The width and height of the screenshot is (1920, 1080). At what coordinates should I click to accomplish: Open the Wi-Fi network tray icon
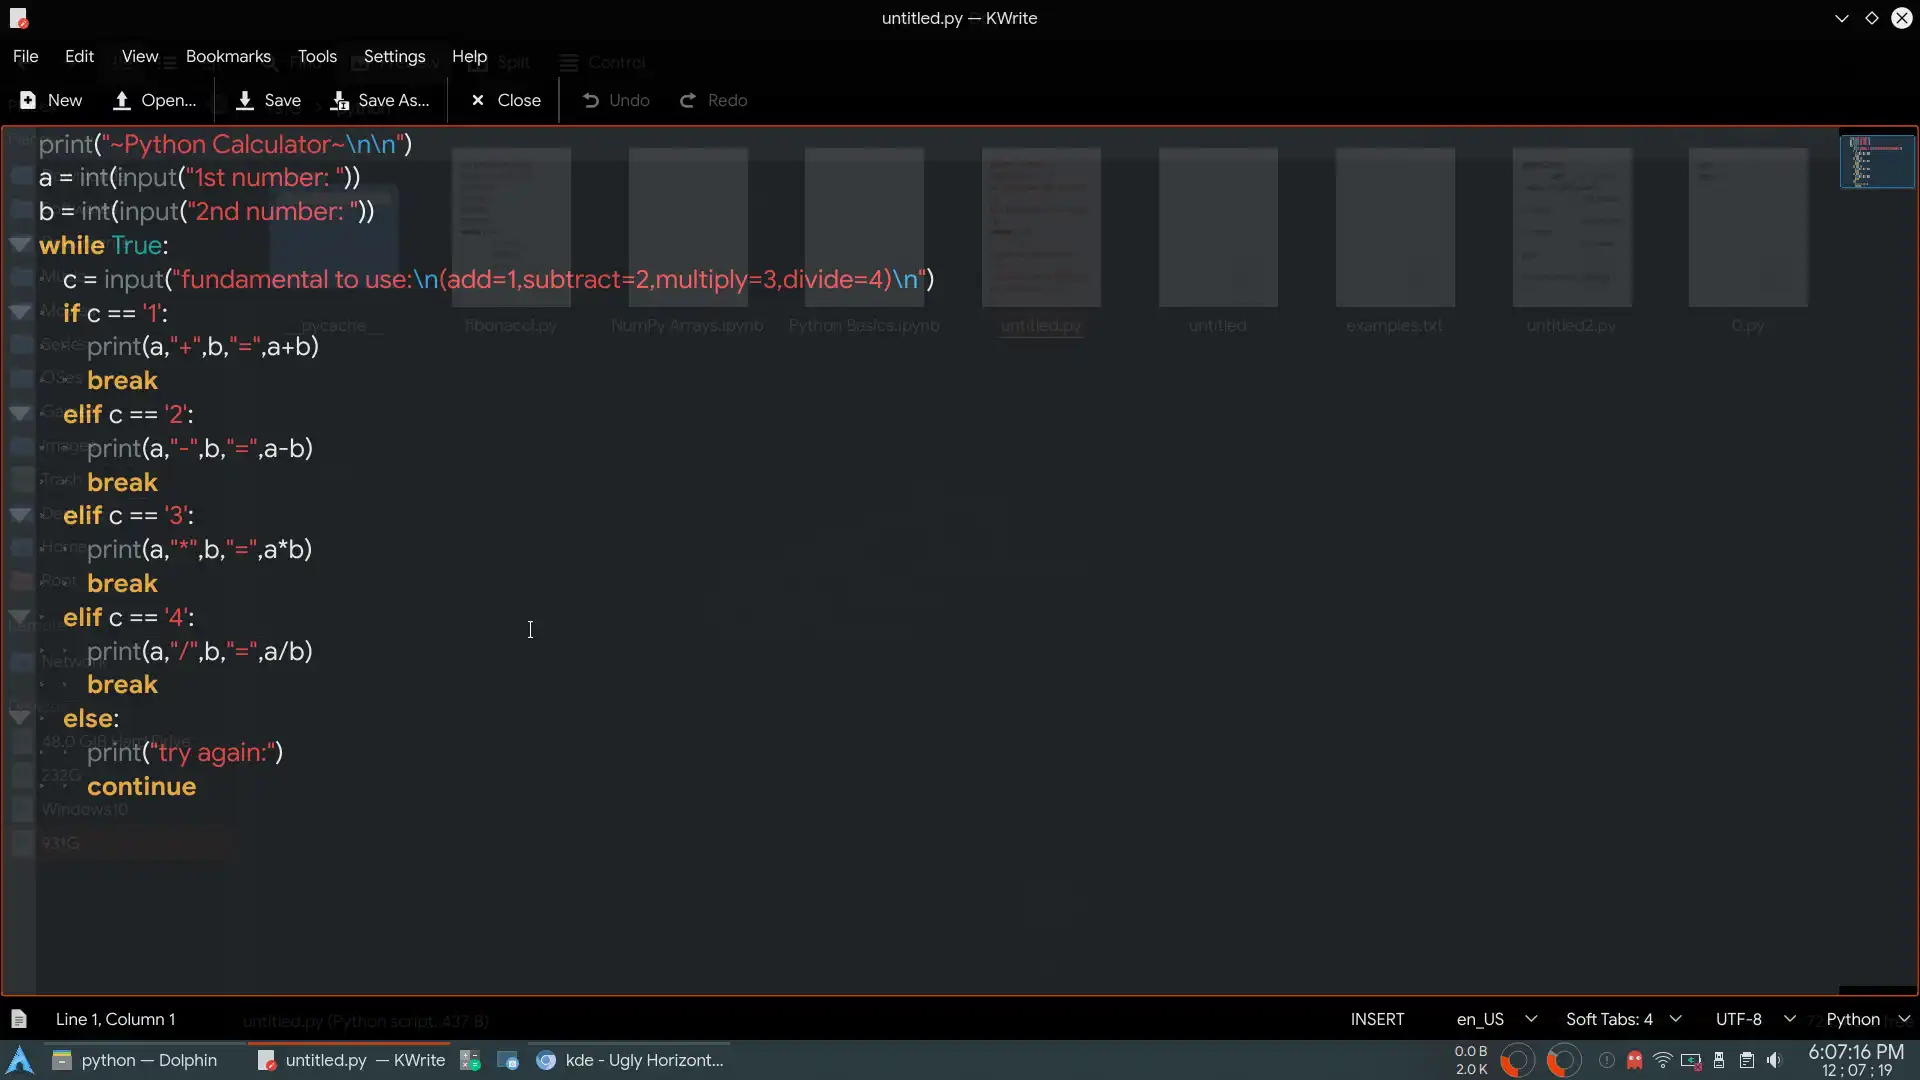pyautogui.click(x=1662, y=1060)
